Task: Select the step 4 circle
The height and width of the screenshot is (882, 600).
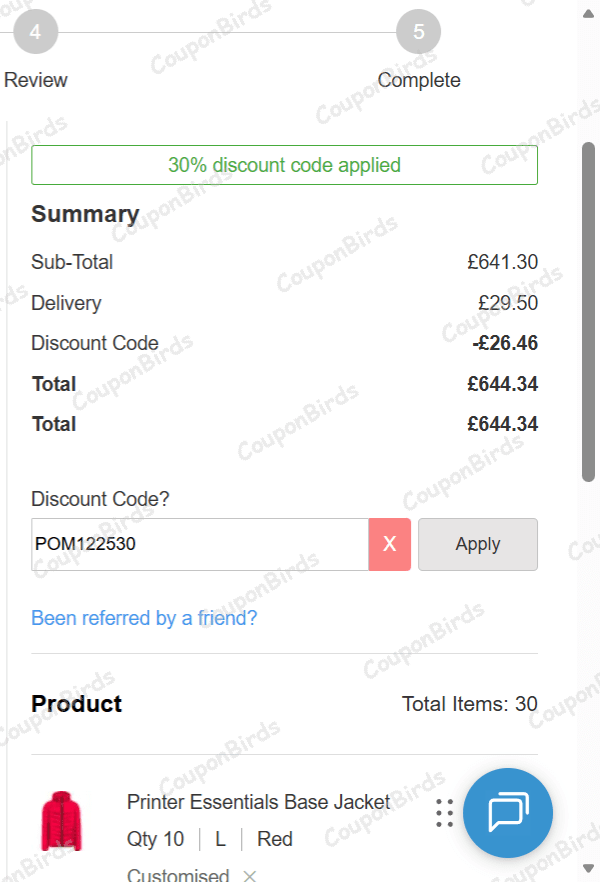Action: pyautogui.click(x=35, y=32)
